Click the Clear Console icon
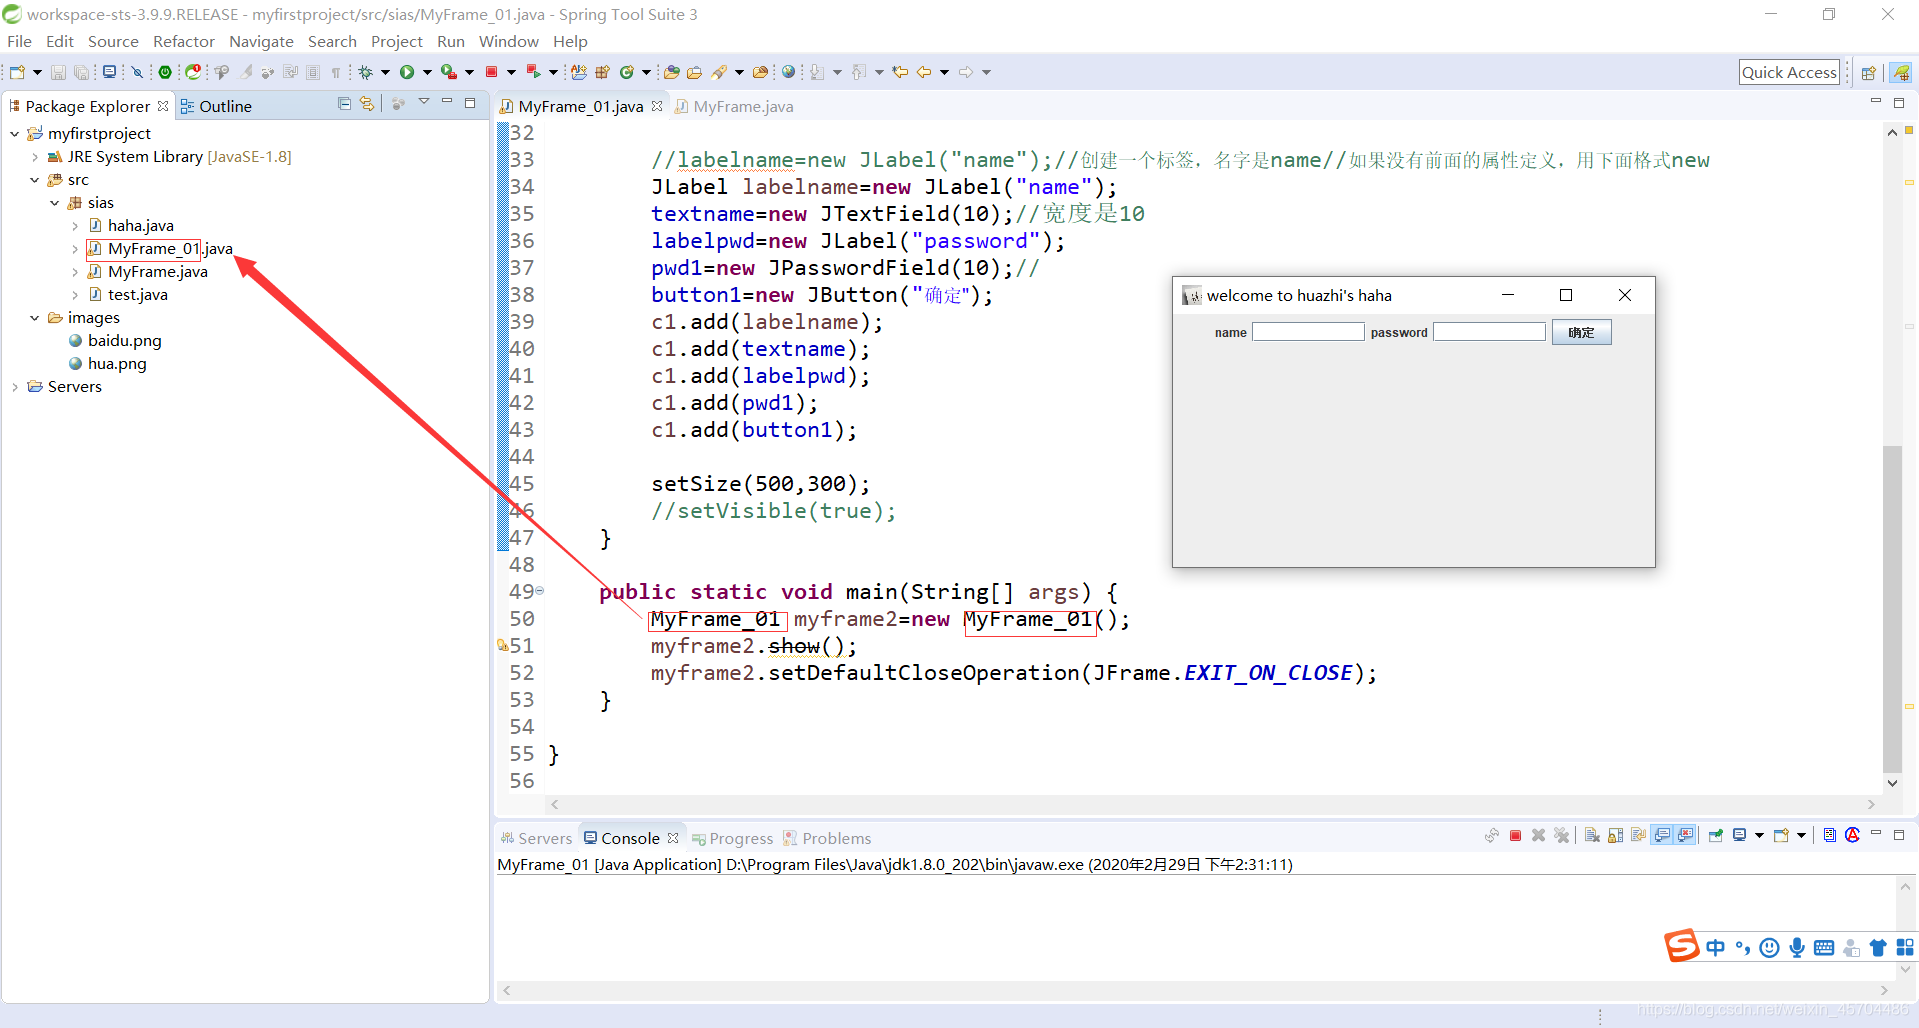Screen dimensions: 1919x1028 coord(1592,836)
